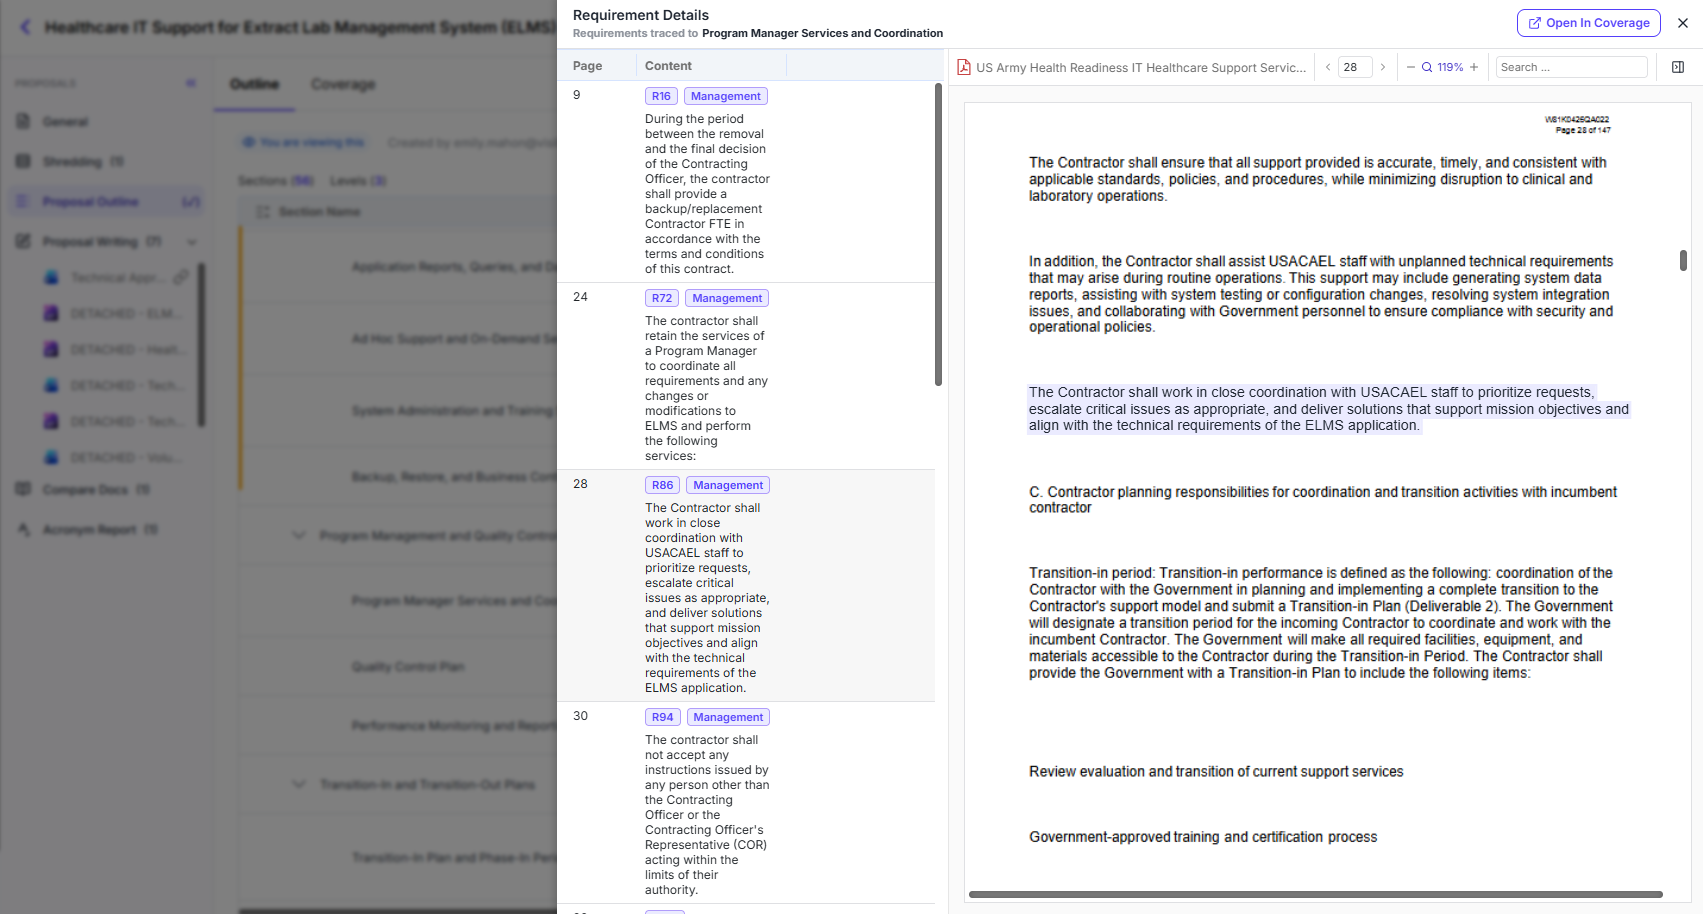The image size is (1703, 914).
Task: Switch to the Coverage tab in the background
Action: [x=343, y=84]
